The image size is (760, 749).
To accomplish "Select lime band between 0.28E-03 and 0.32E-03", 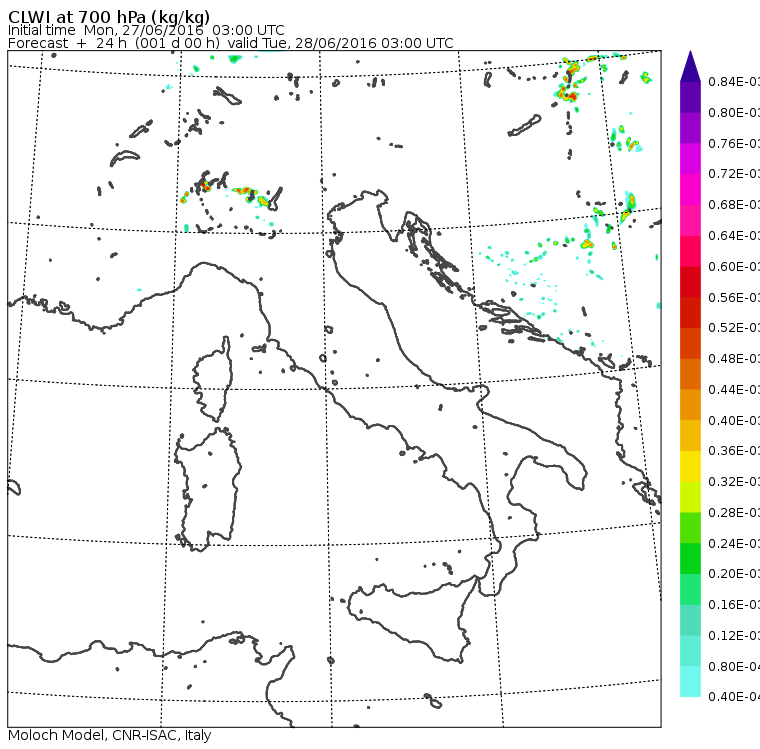I will pyautogui.click(x=690, y=497).
